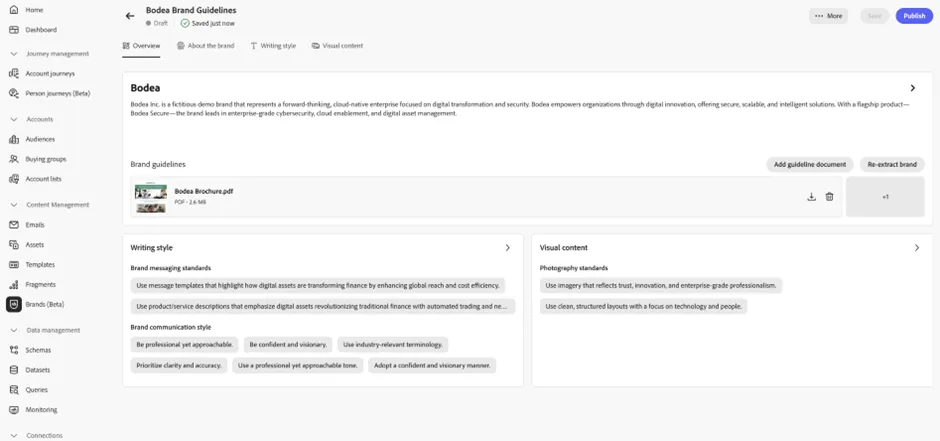The image size is (940, 441).
Task: Delete Bodea Brochure.pdf with trash icon
Action: coord(830,197)
